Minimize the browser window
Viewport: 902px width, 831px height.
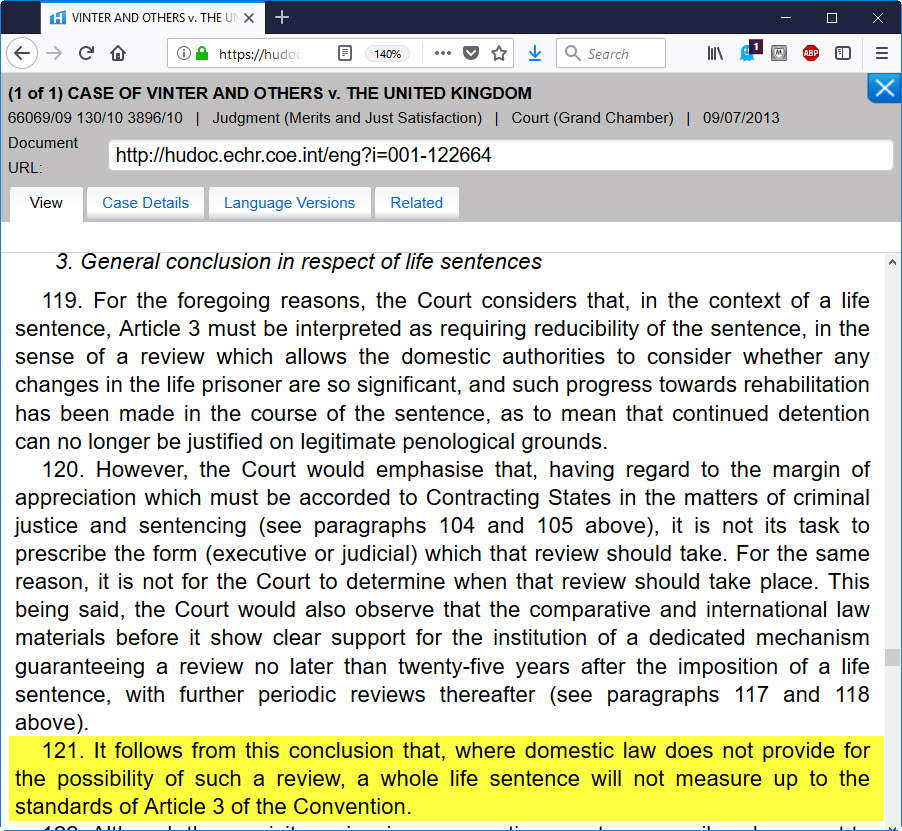tap(786, 18)
